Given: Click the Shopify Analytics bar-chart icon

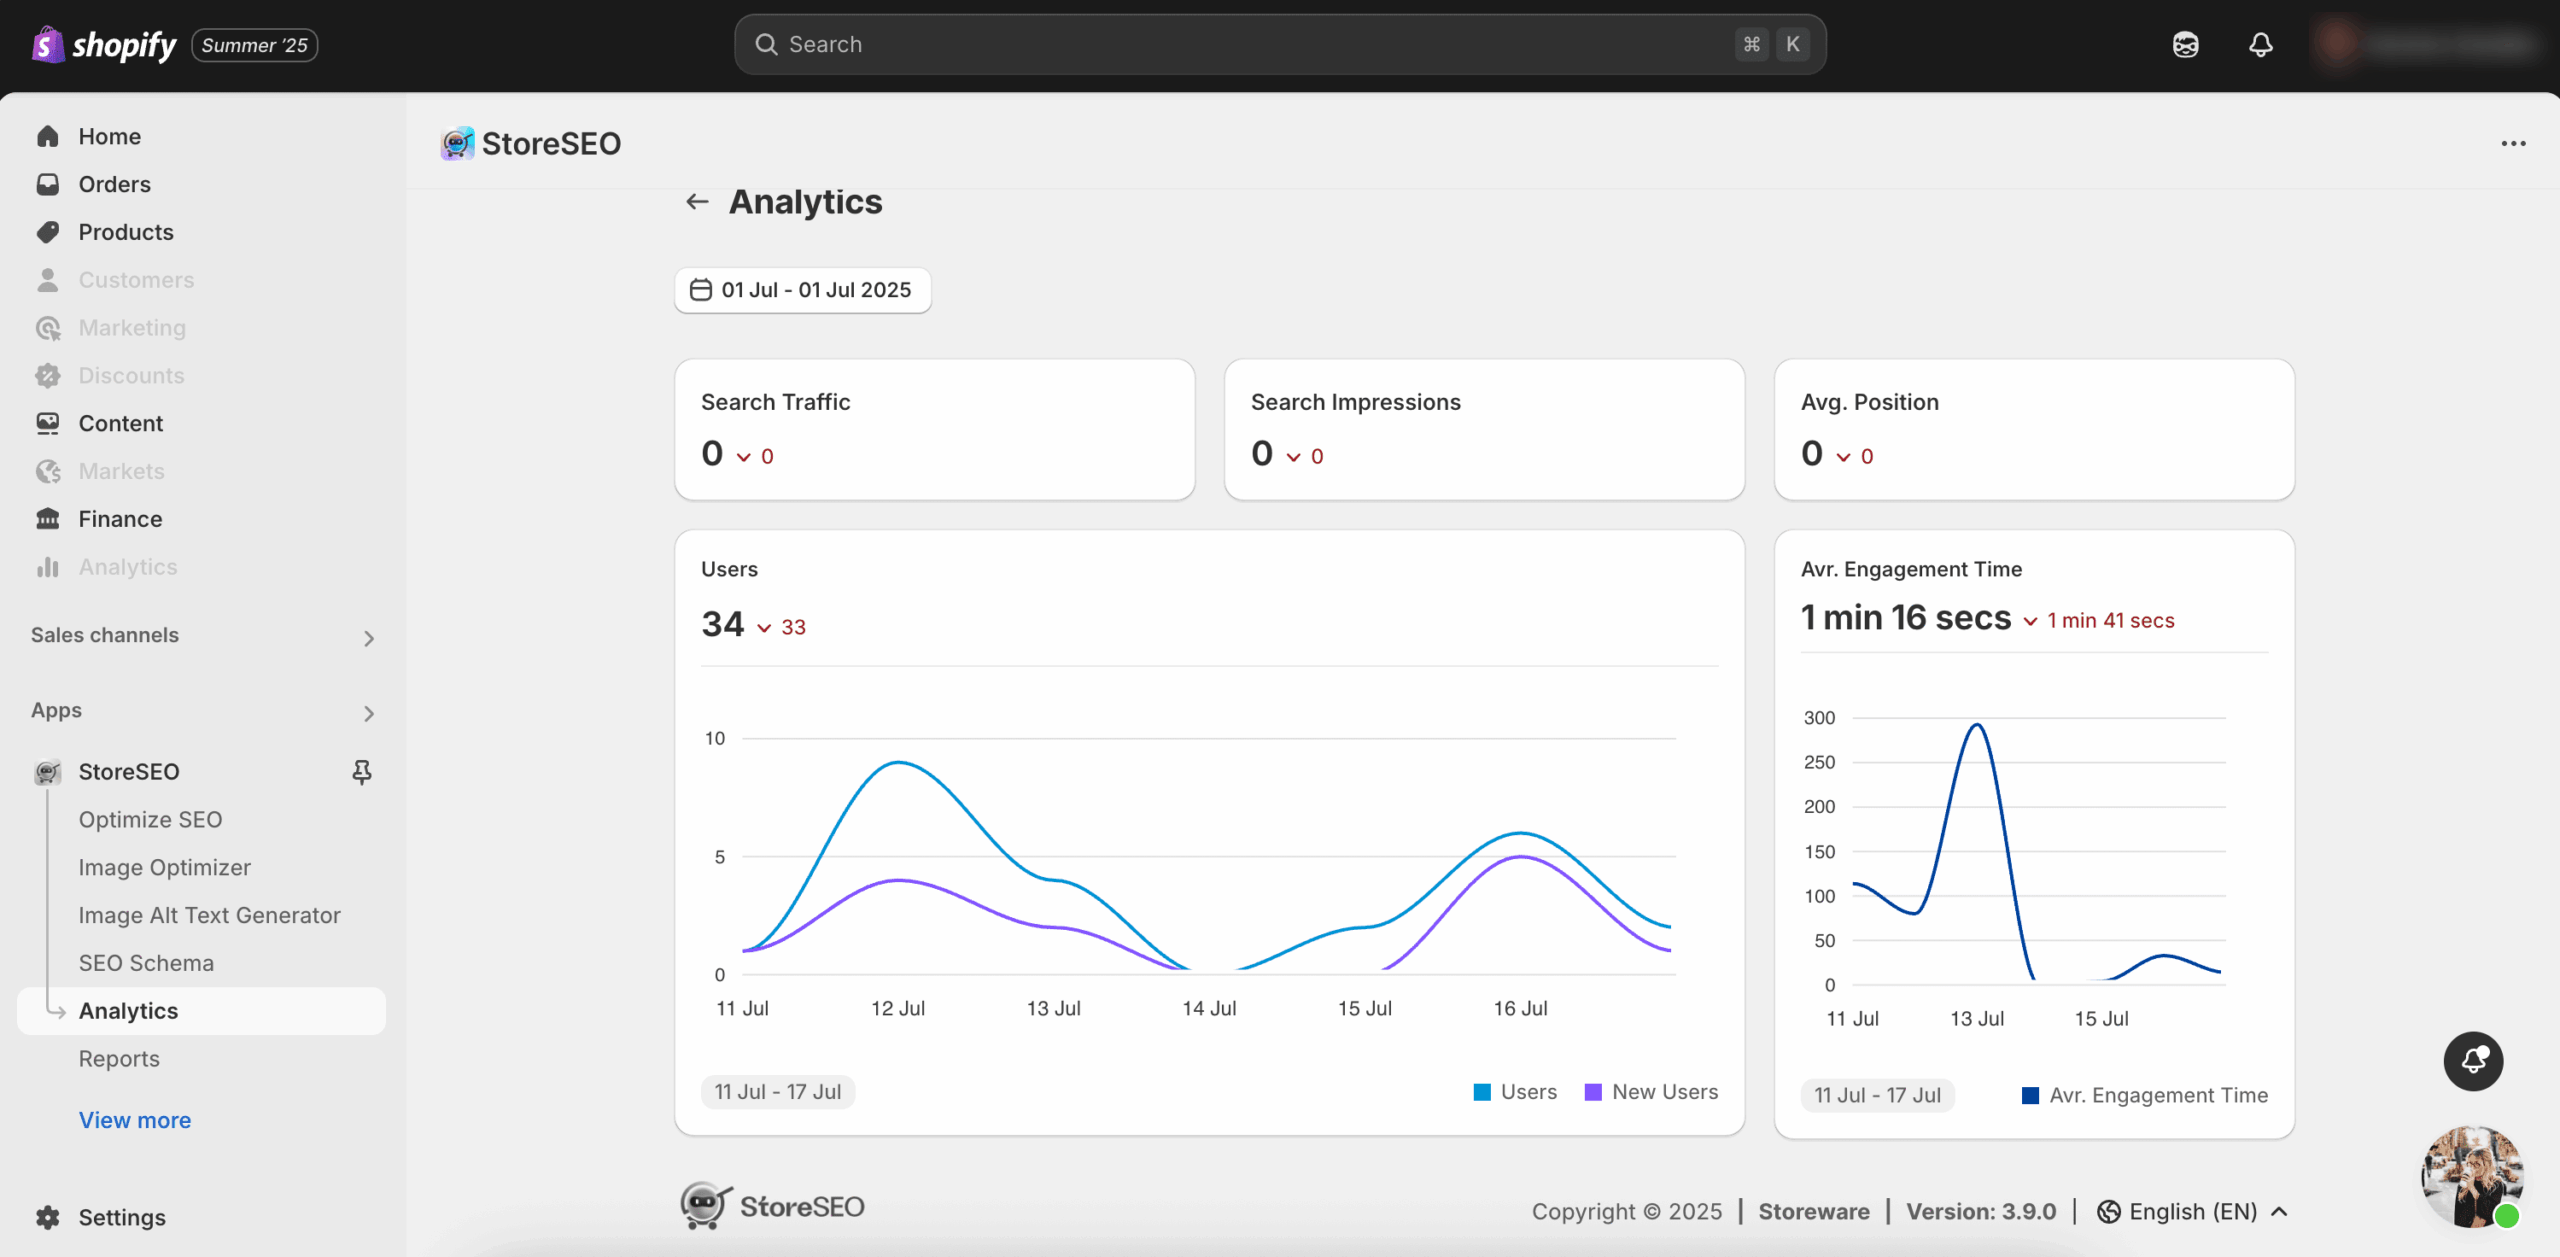Looking at the screenshot, I should 48,567.
